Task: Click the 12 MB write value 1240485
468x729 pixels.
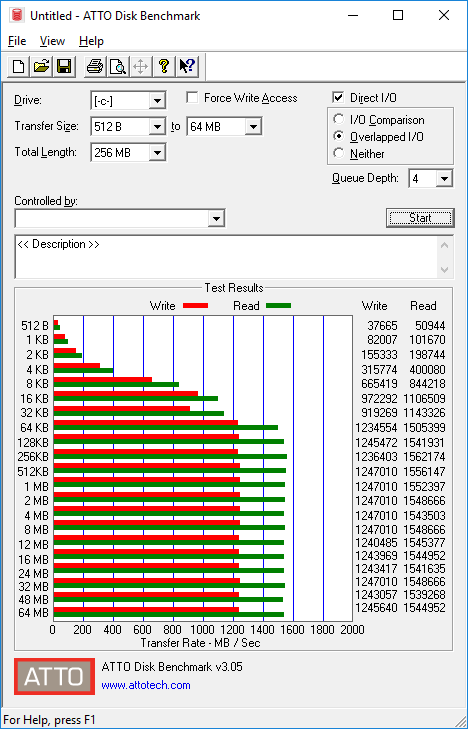Action: tap(376, 543)
